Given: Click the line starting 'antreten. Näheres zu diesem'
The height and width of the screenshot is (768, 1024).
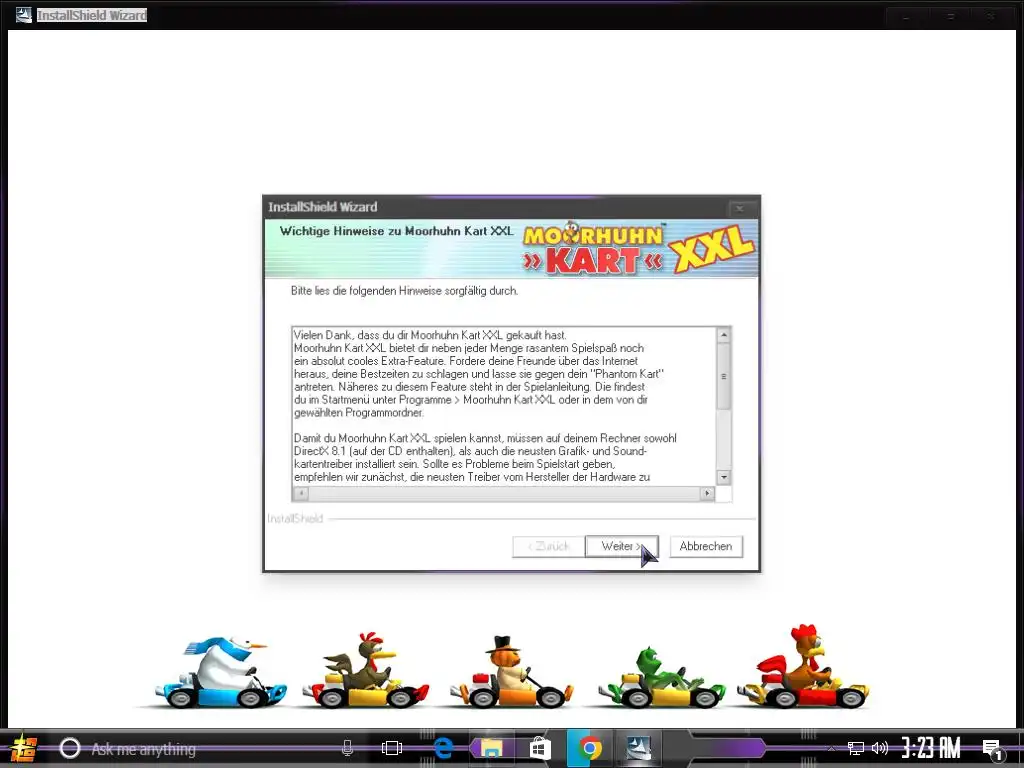Looking at the screenshot, I should point(470,387).
